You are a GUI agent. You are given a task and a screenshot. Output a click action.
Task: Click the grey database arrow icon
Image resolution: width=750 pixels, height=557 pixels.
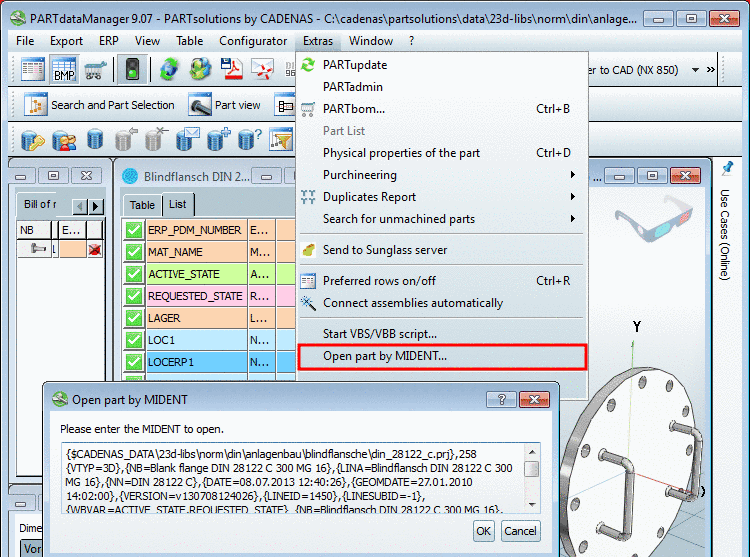[x=125, y=140]
